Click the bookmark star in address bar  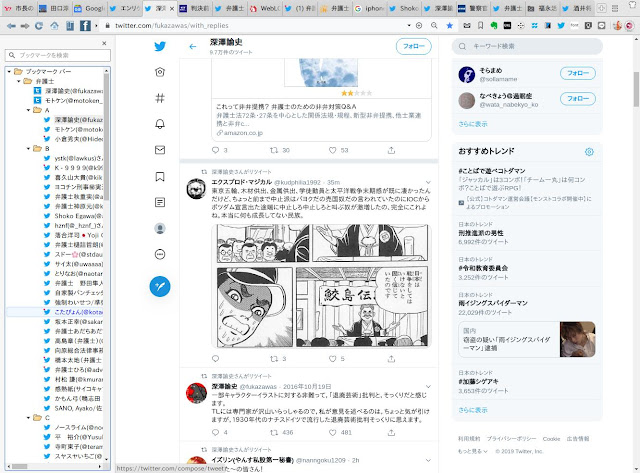point(449,25)
